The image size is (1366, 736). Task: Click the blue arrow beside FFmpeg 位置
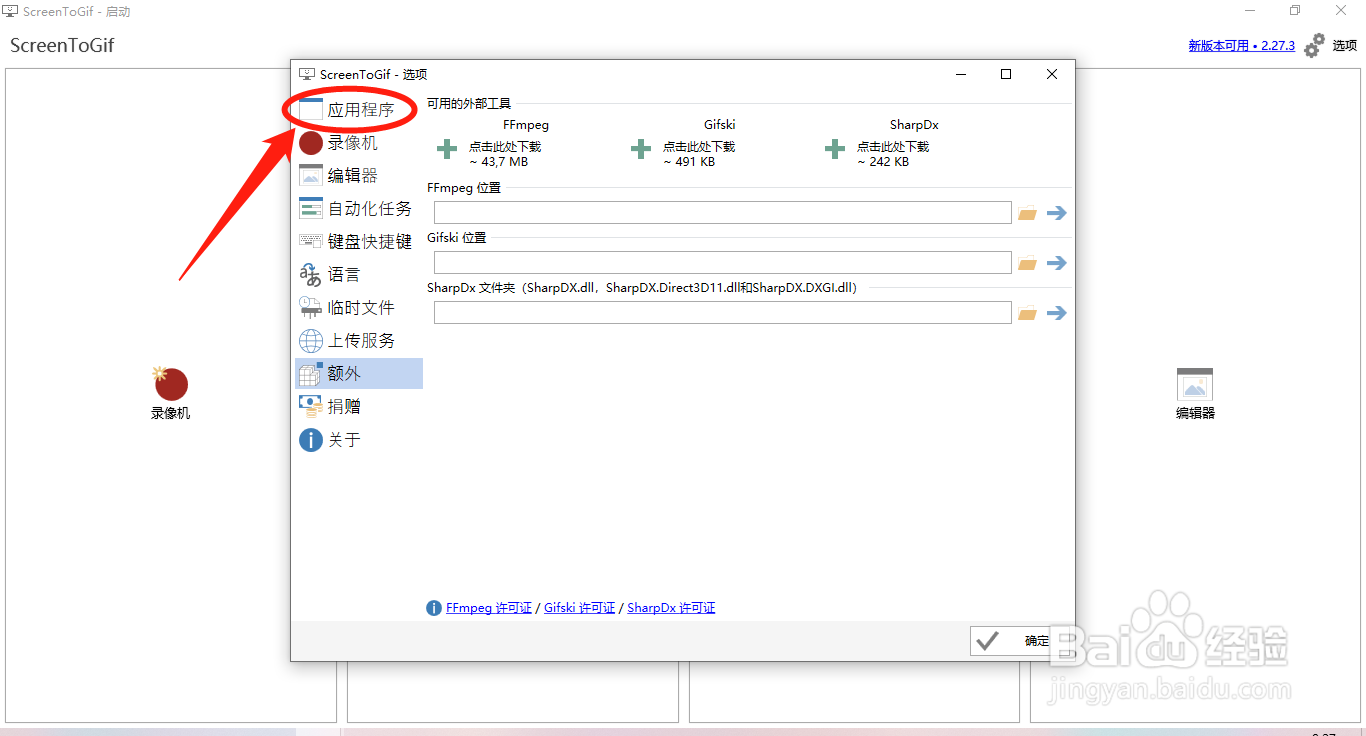(x=1057, y=213)
